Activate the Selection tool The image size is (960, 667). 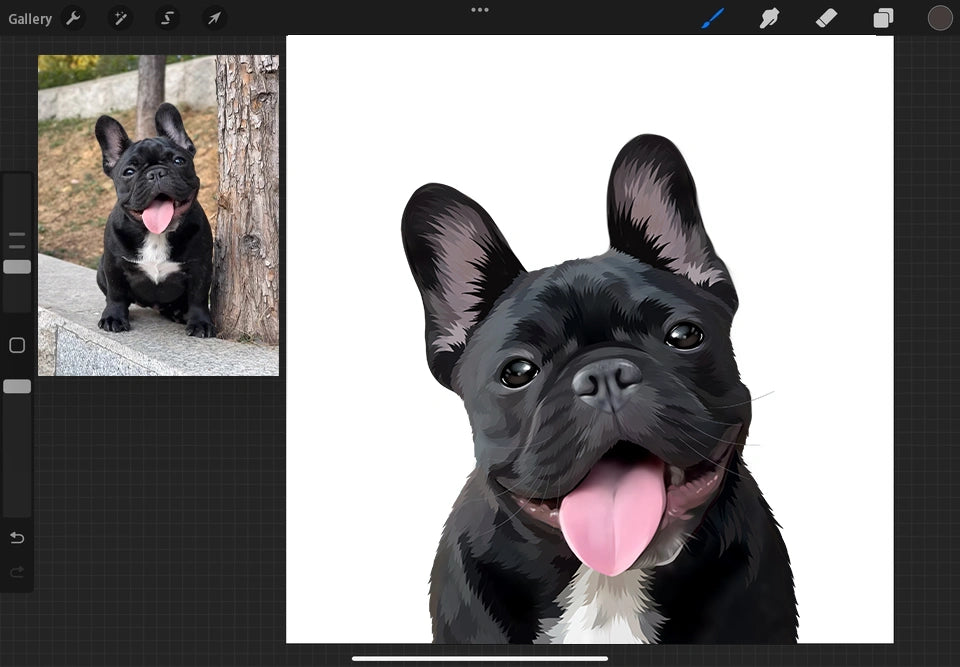click(x=167, y=18)
